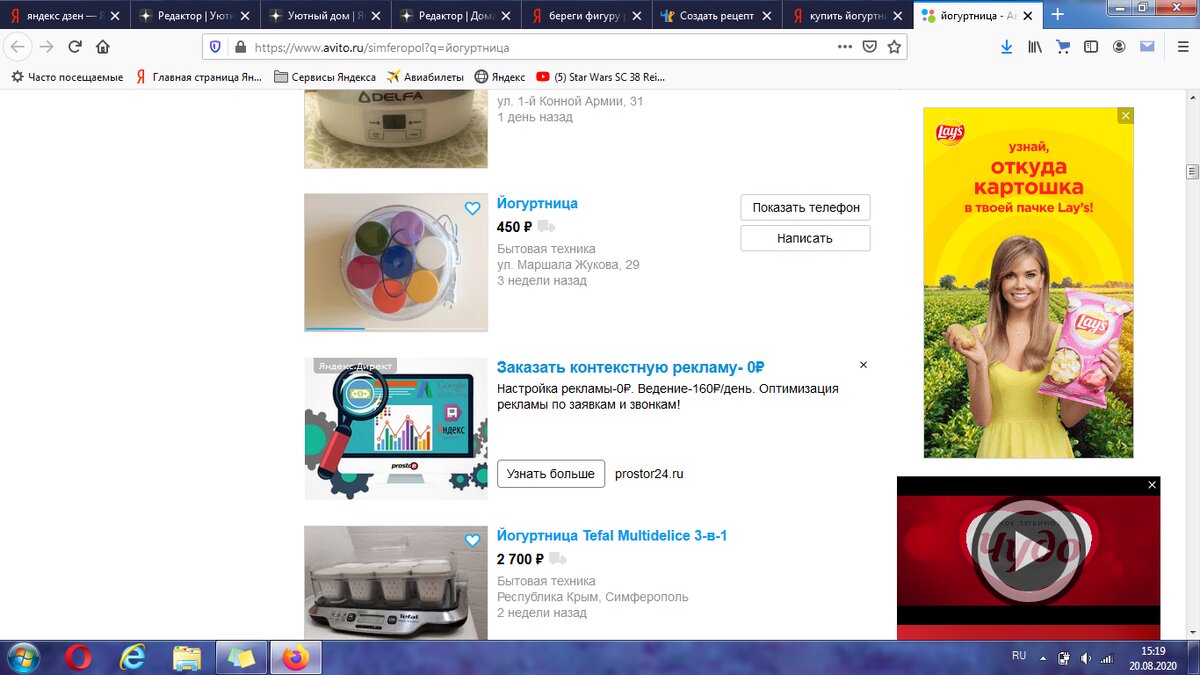The image size is (1200, 675).
Task: Switch to the 'Создать рецепт' tab
Action: coord(717,16)
